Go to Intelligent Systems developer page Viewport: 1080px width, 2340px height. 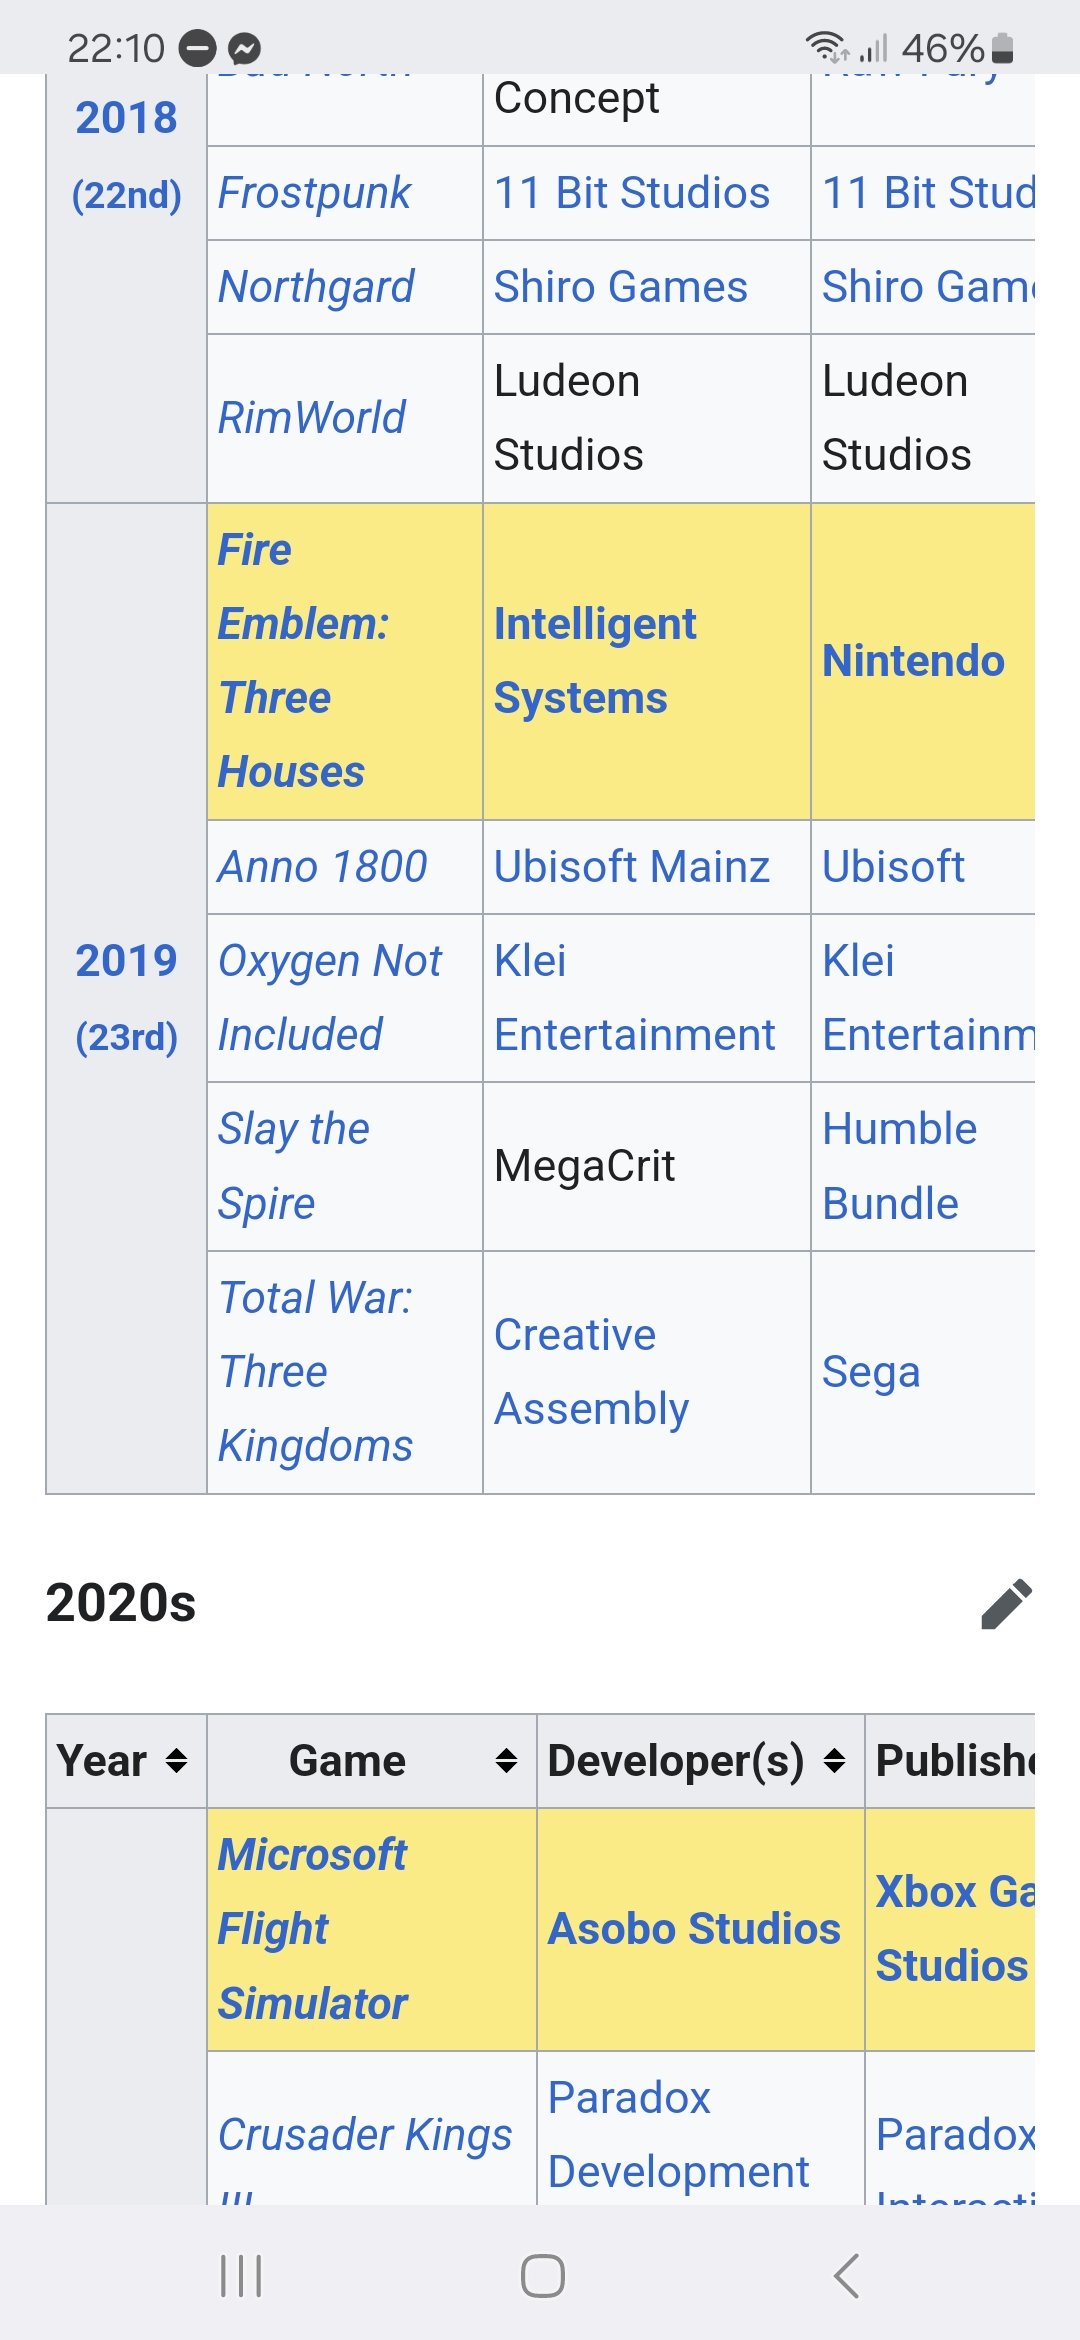[594, 661]
